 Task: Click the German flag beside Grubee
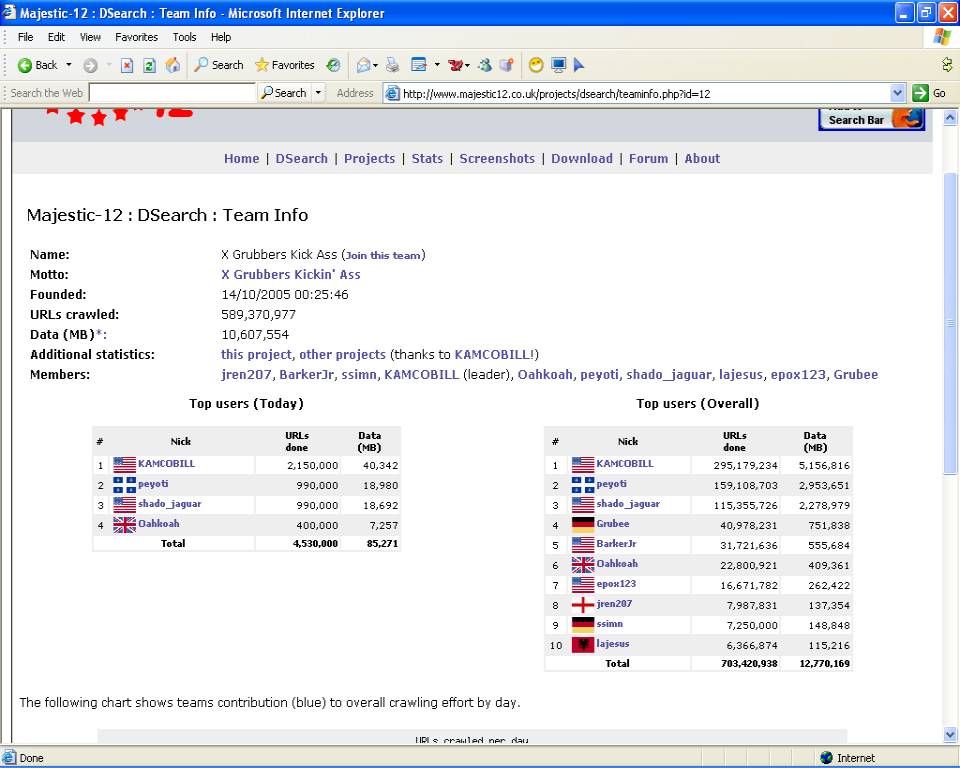pyautogui.click(x=582, y=524)
